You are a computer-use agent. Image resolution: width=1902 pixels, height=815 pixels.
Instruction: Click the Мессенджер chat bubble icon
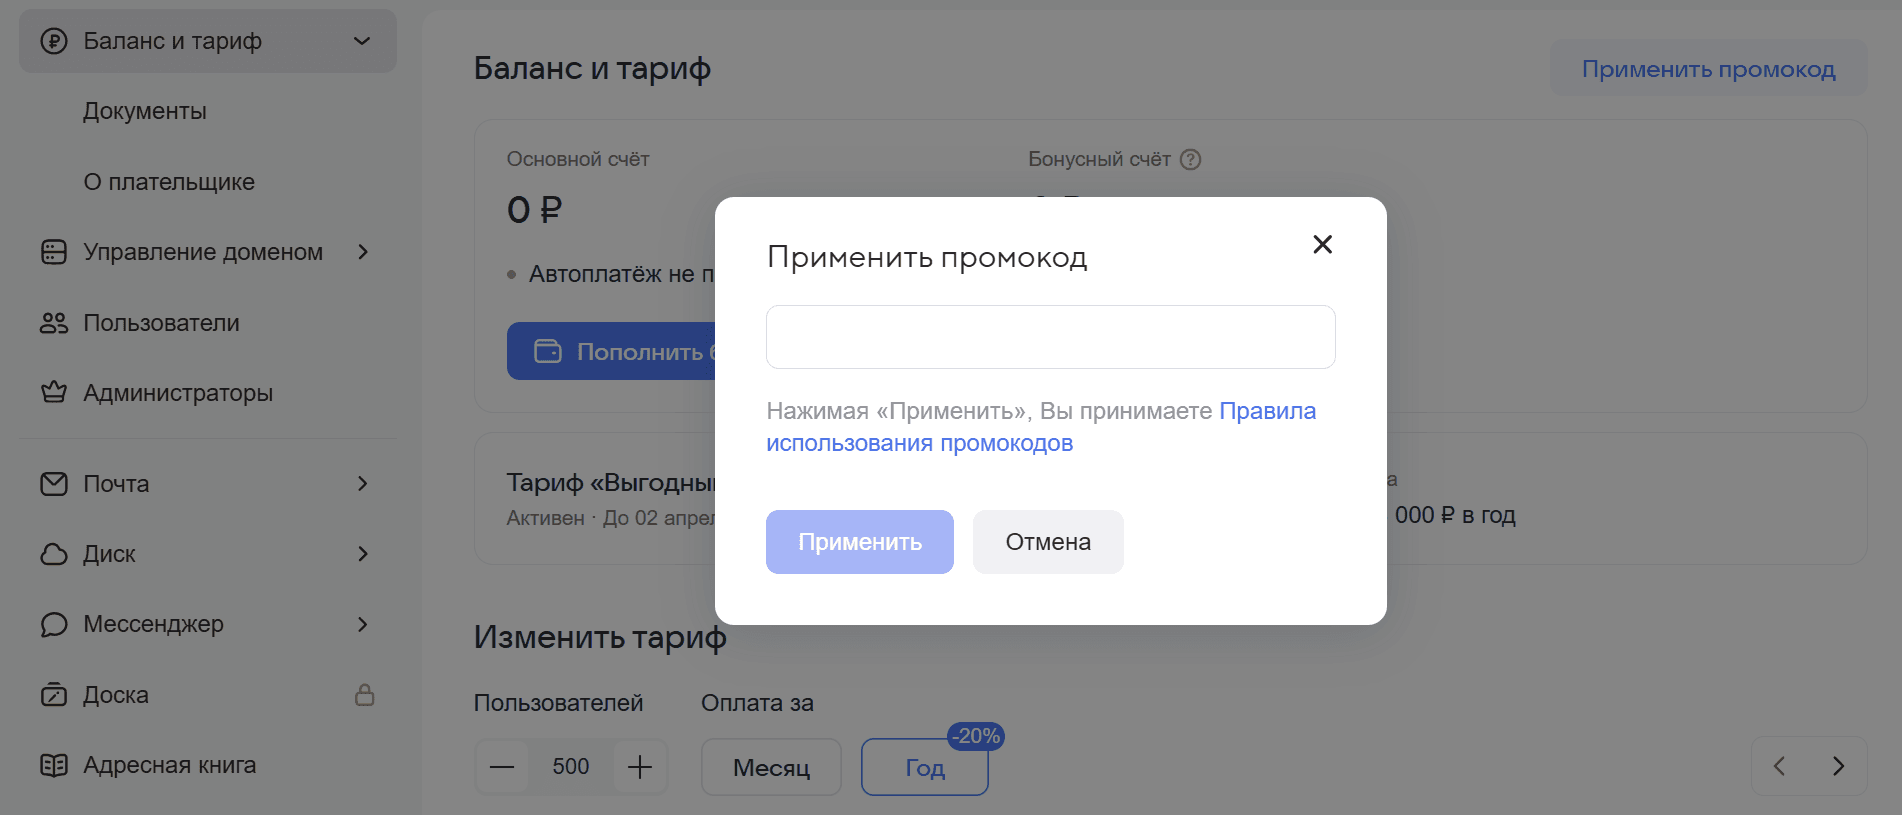point(54,625)
